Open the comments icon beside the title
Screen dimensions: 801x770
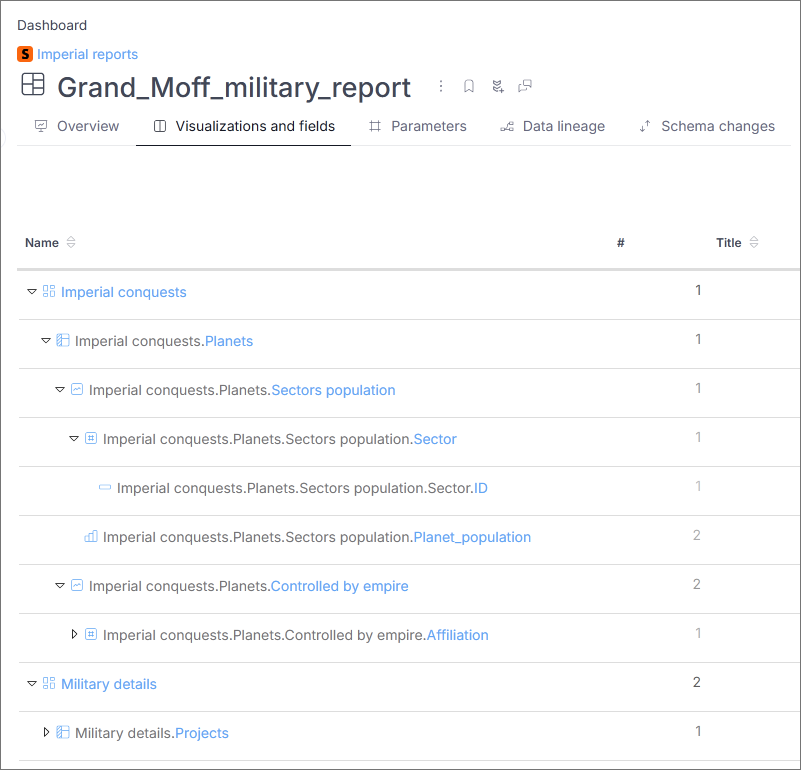pyautogui.click(x=525, y=87)
